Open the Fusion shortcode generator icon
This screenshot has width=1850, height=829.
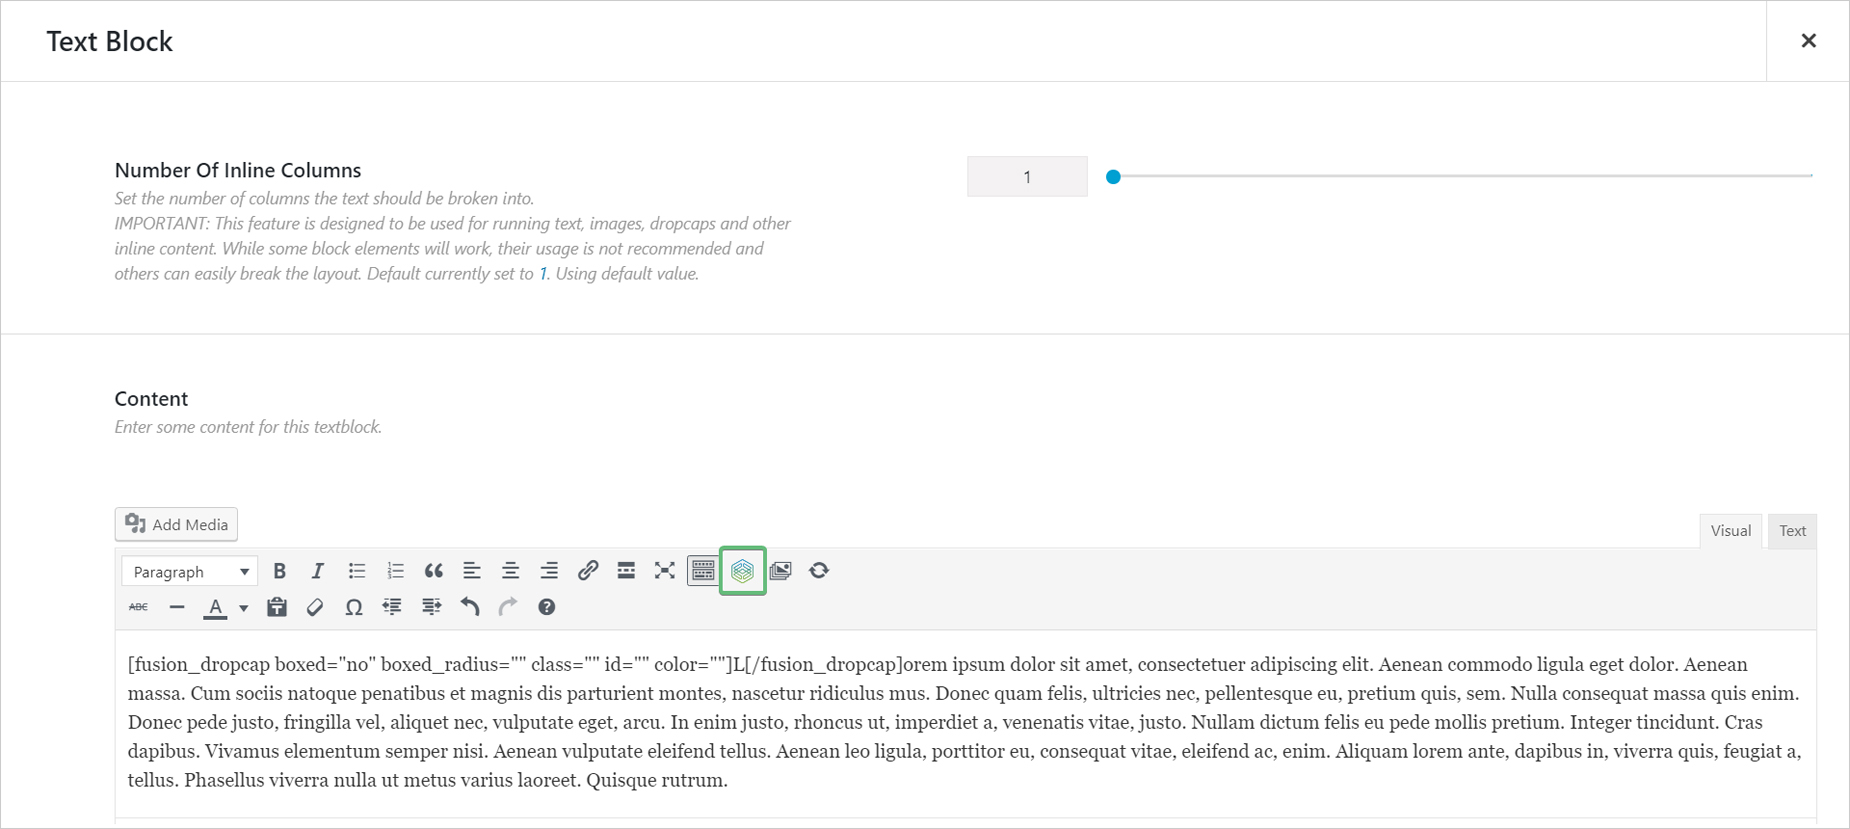pyautogui.click(x=742, y=571)
